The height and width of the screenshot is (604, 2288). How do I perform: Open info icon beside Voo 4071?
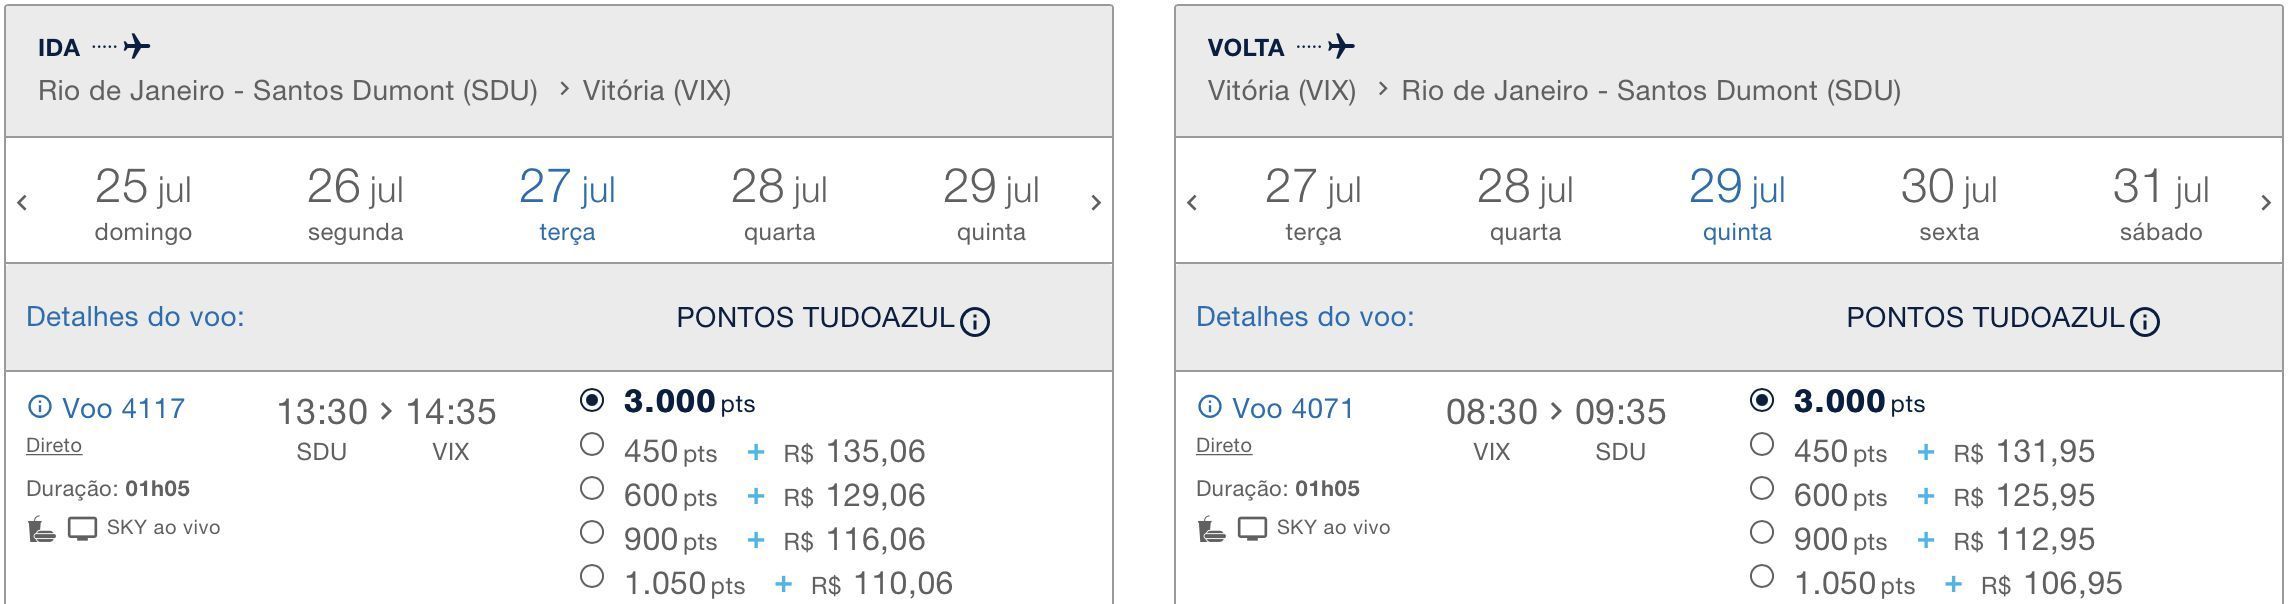(x=1209, y=407)
